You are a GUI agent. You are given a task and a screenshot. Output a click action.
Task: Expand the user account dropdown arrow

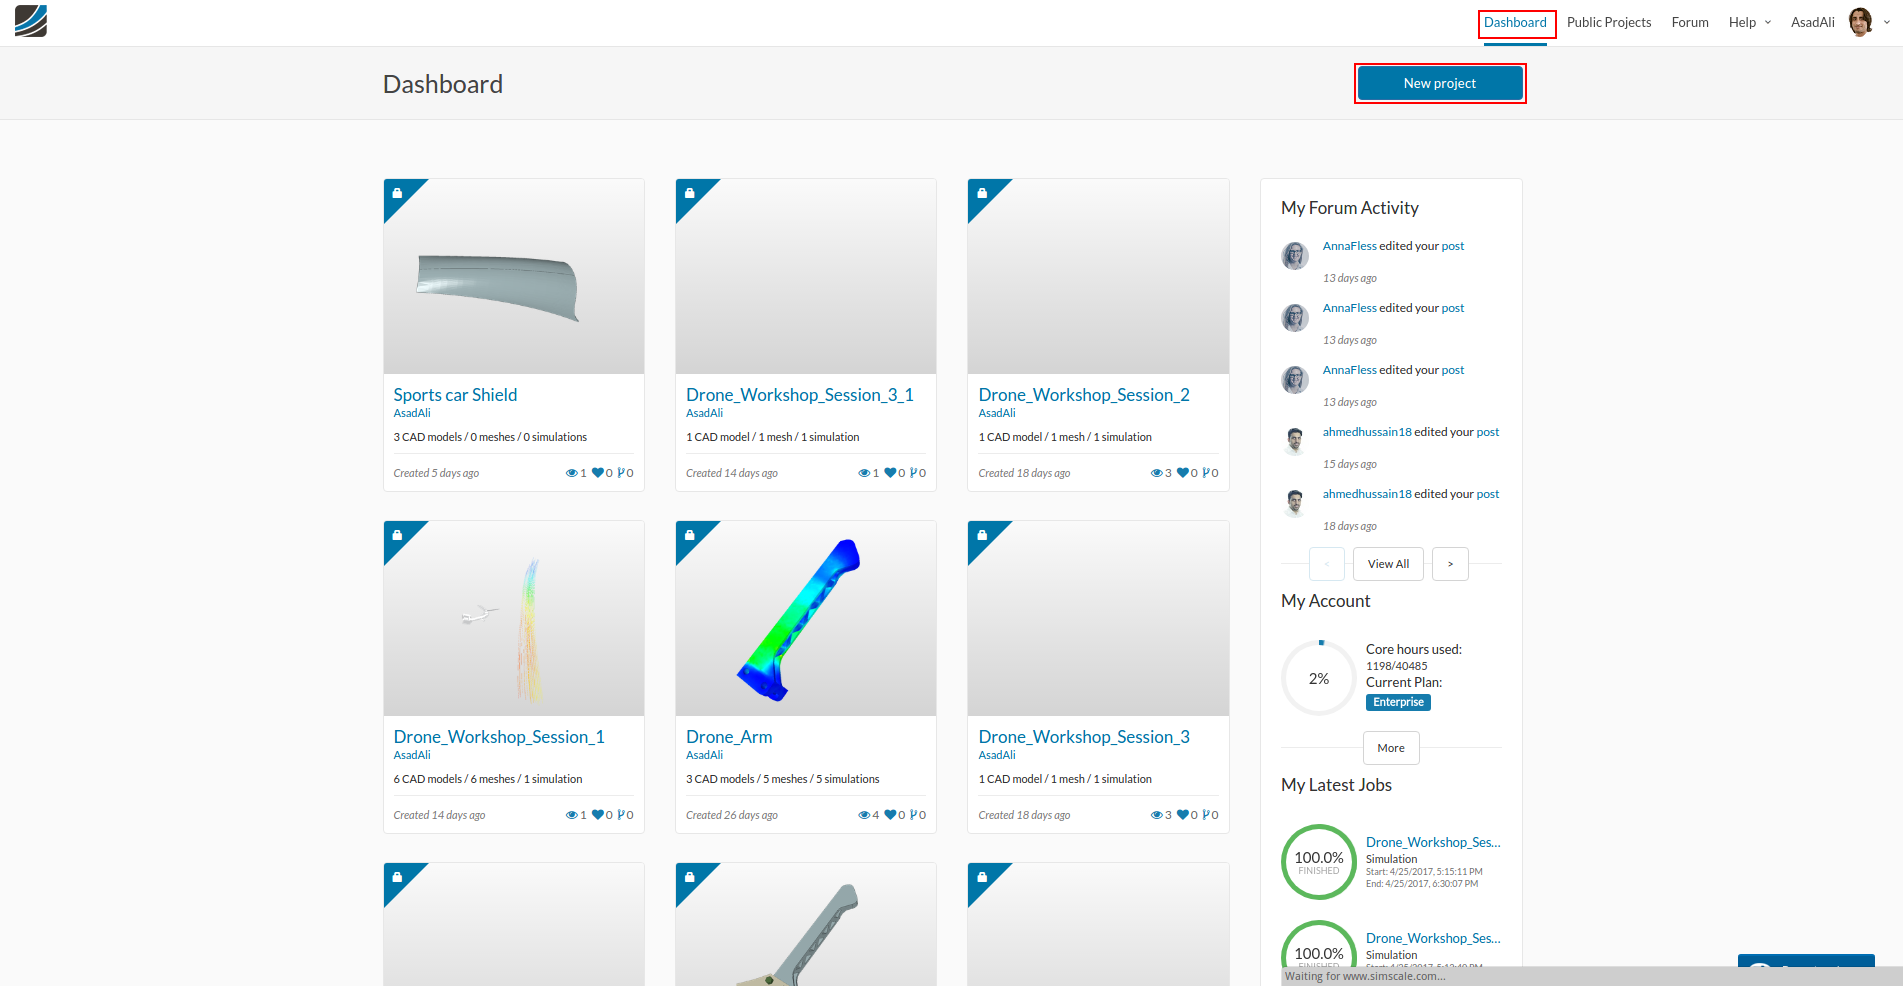point(1887,22)
